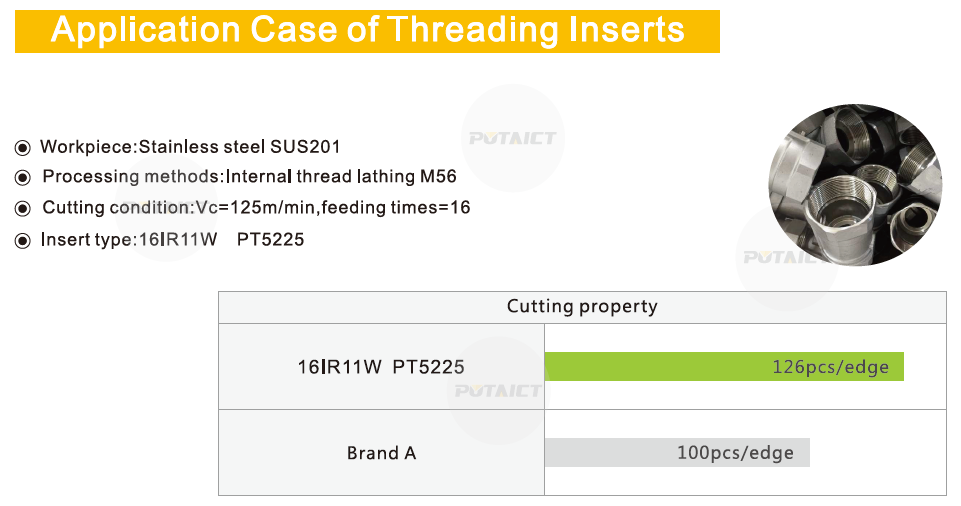This screenshot has width=961, height=506.
Task: Click the 16IR11W PT5225 table row label
Action: click(x=381, y=367)
